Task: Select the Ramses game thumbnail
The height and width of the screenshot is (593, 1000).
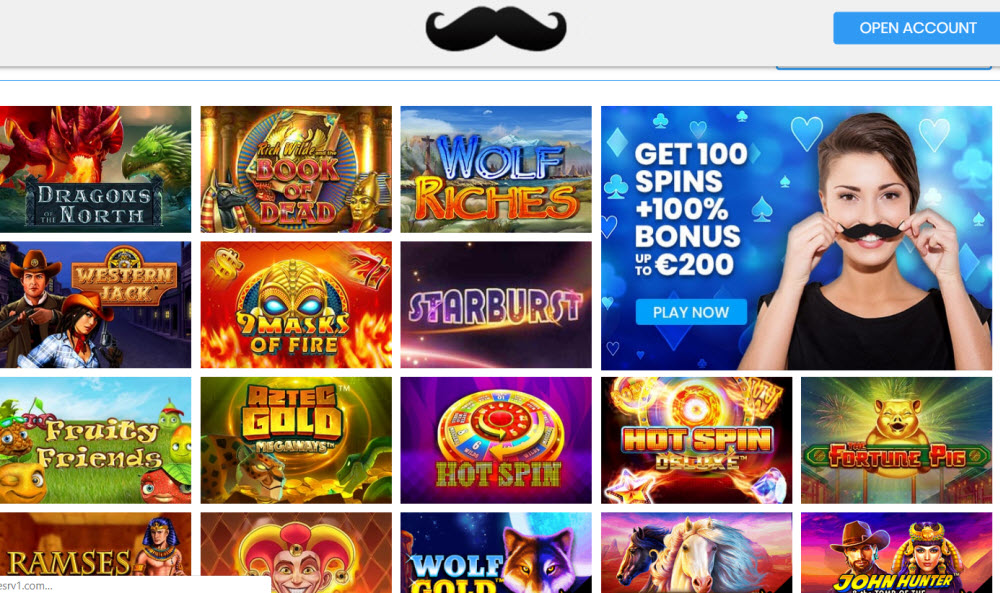Action: 95,545
